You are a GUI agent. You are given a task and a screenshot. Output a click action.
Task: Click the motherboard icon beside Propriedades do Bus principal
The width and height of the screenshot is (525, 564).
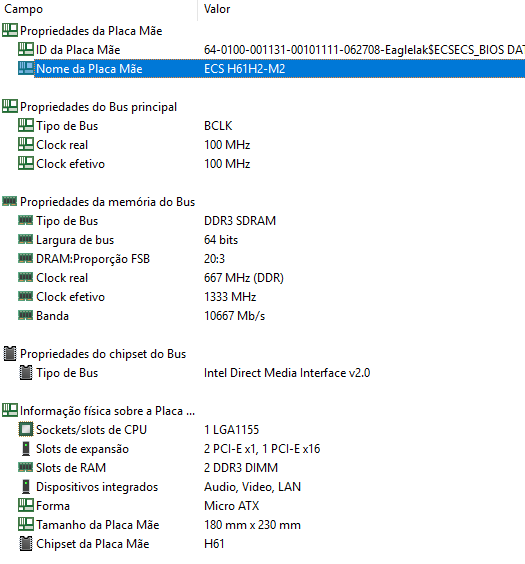coord(10,106)
